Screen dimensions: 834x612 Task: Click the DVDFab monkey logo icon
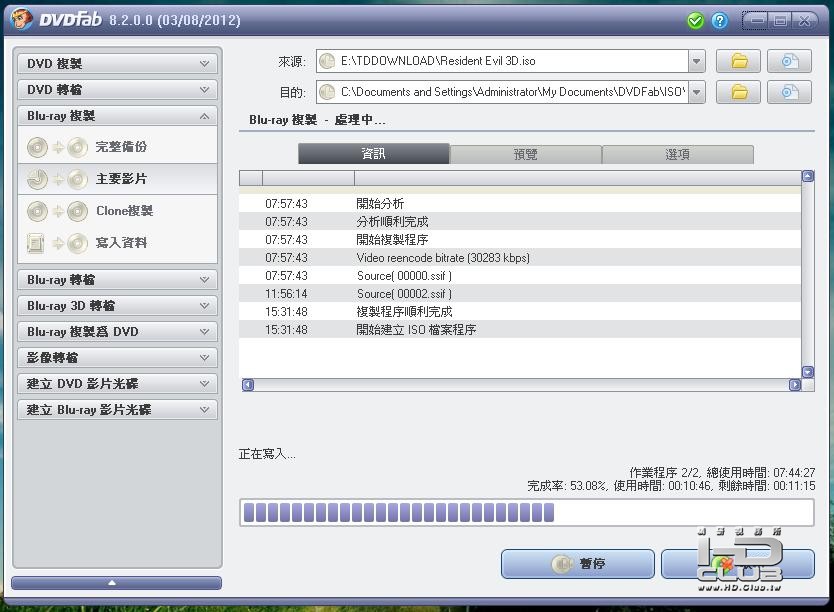[21, 20]
